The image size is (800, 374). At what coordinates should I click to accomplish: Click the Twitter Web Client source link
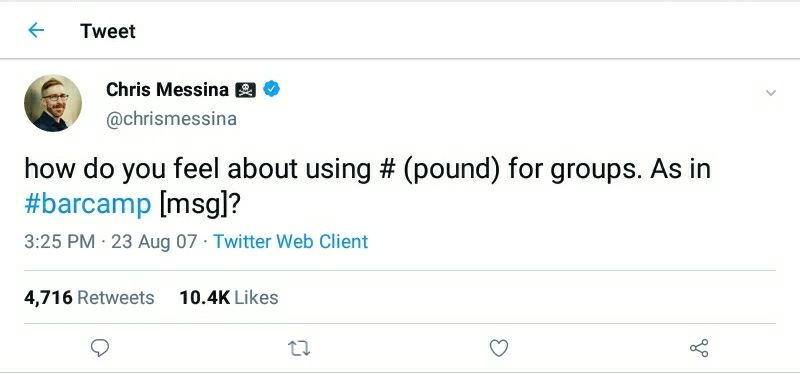point(290,241)
